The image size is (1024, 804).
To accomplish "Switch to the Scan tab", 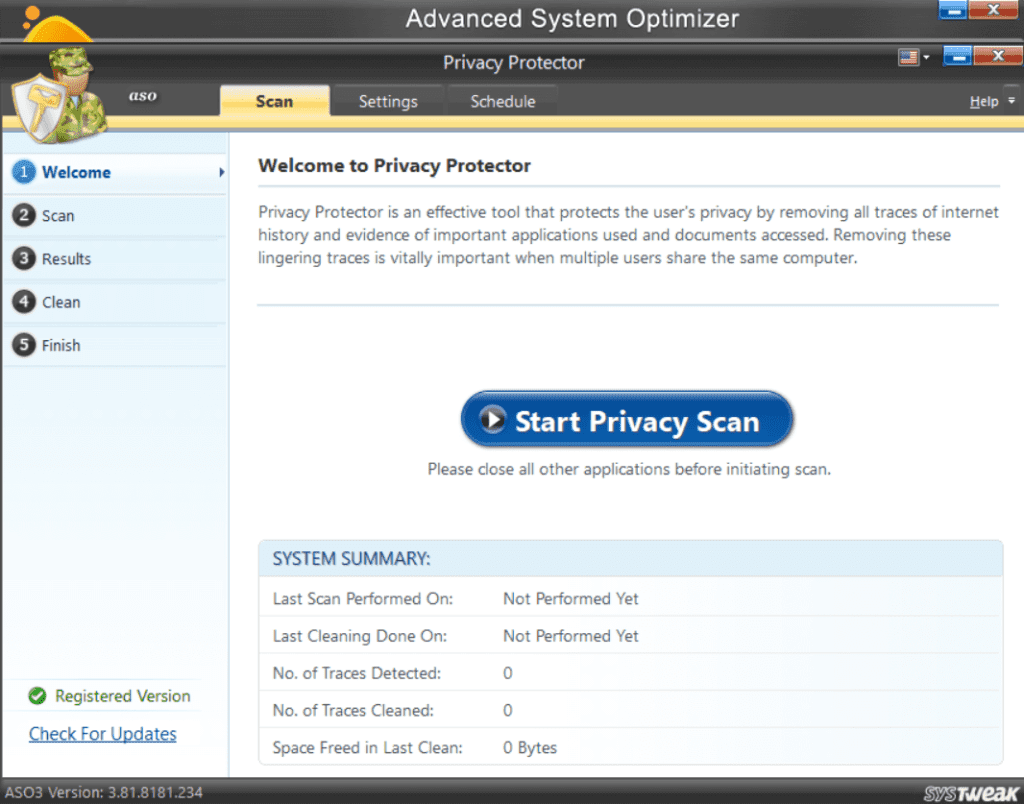I will tap(274, 101).
